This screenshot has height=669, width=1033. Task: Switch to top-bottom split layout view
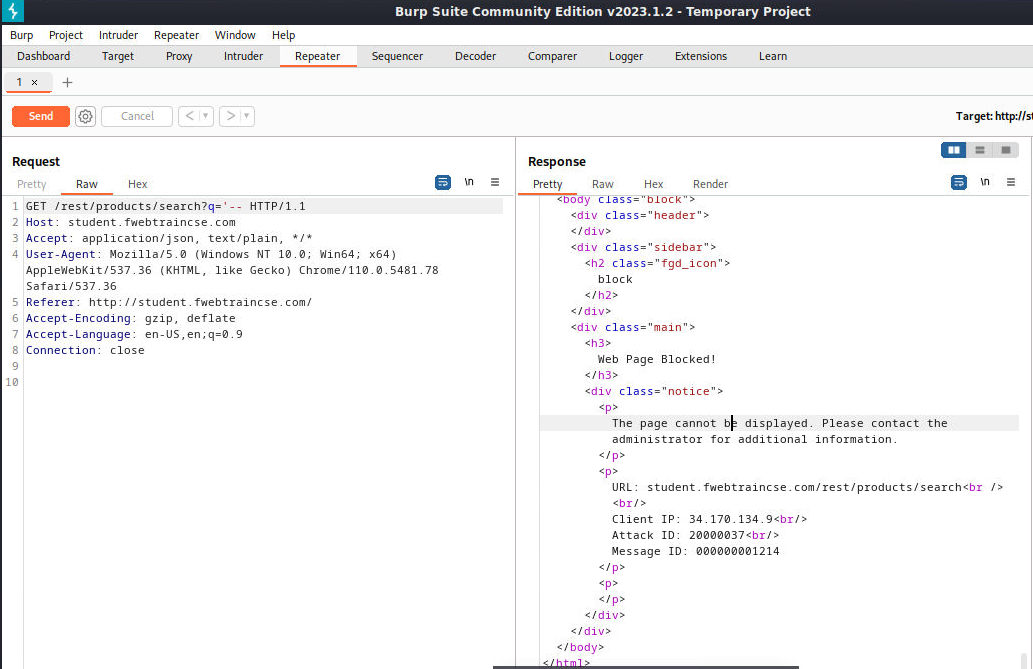pos(980,150)
